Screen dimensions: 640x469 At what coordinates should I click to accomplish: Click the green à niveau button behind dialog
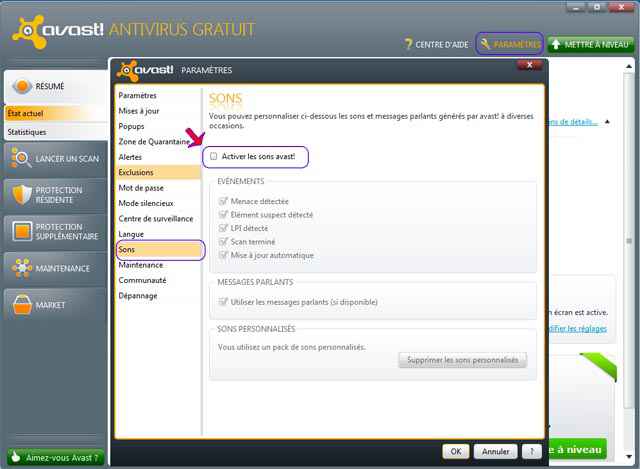pyautogui.click(x=576, y=449)
